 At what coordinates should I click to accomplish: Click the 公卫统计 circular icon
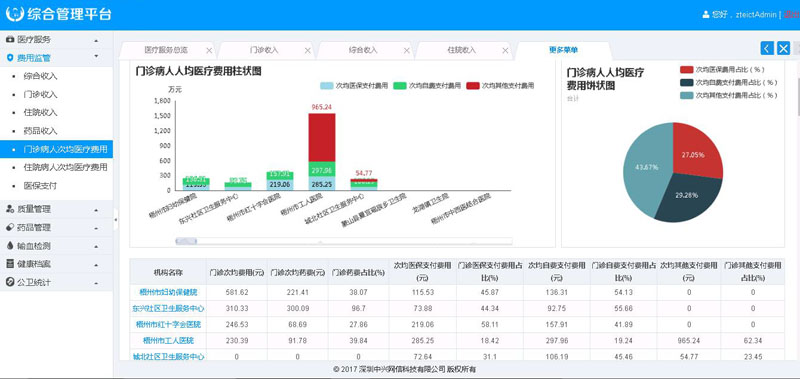tap(10, 282)
